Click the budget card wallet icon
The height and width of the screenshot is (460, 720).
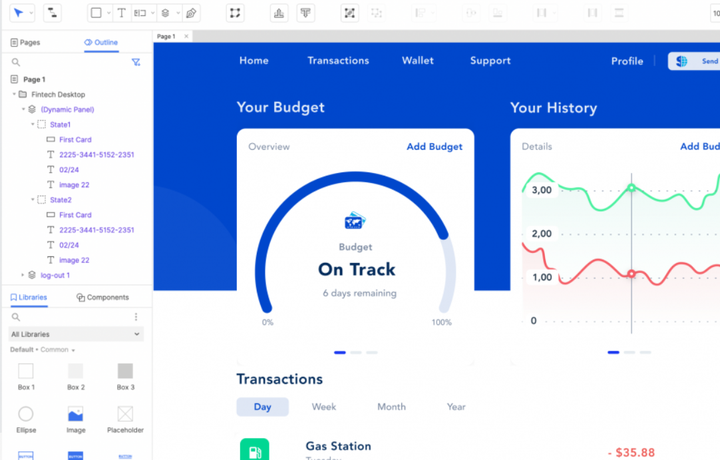[x=355, y=220]
